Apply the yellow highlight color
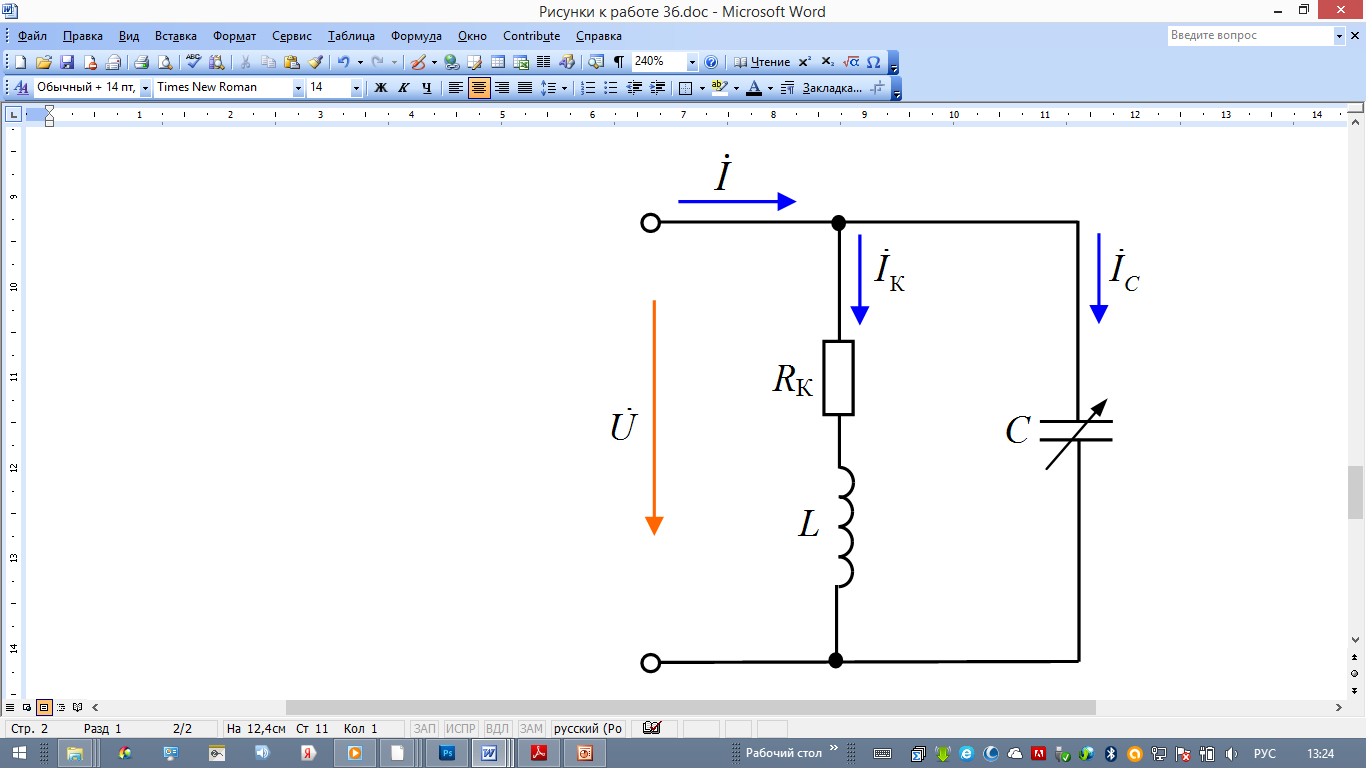Screen dimensions: 1366x768 (x=721, y=88)
